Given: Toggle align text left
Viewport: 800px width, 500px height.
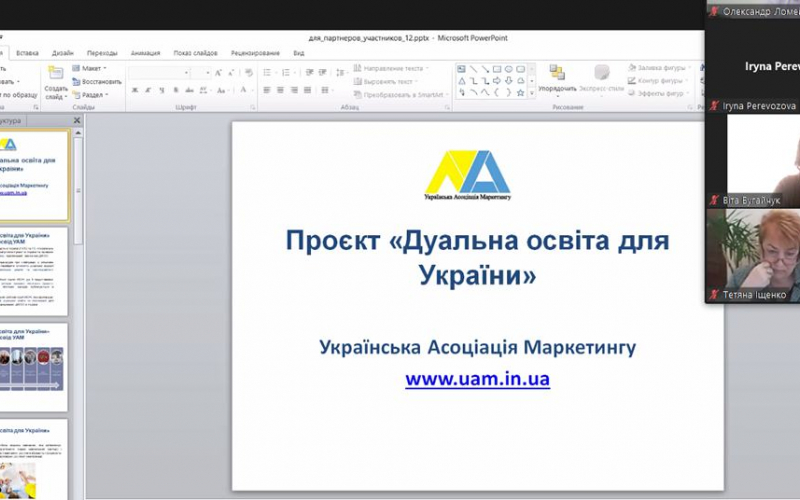Looking at the screenshot, I should (266, 90).
